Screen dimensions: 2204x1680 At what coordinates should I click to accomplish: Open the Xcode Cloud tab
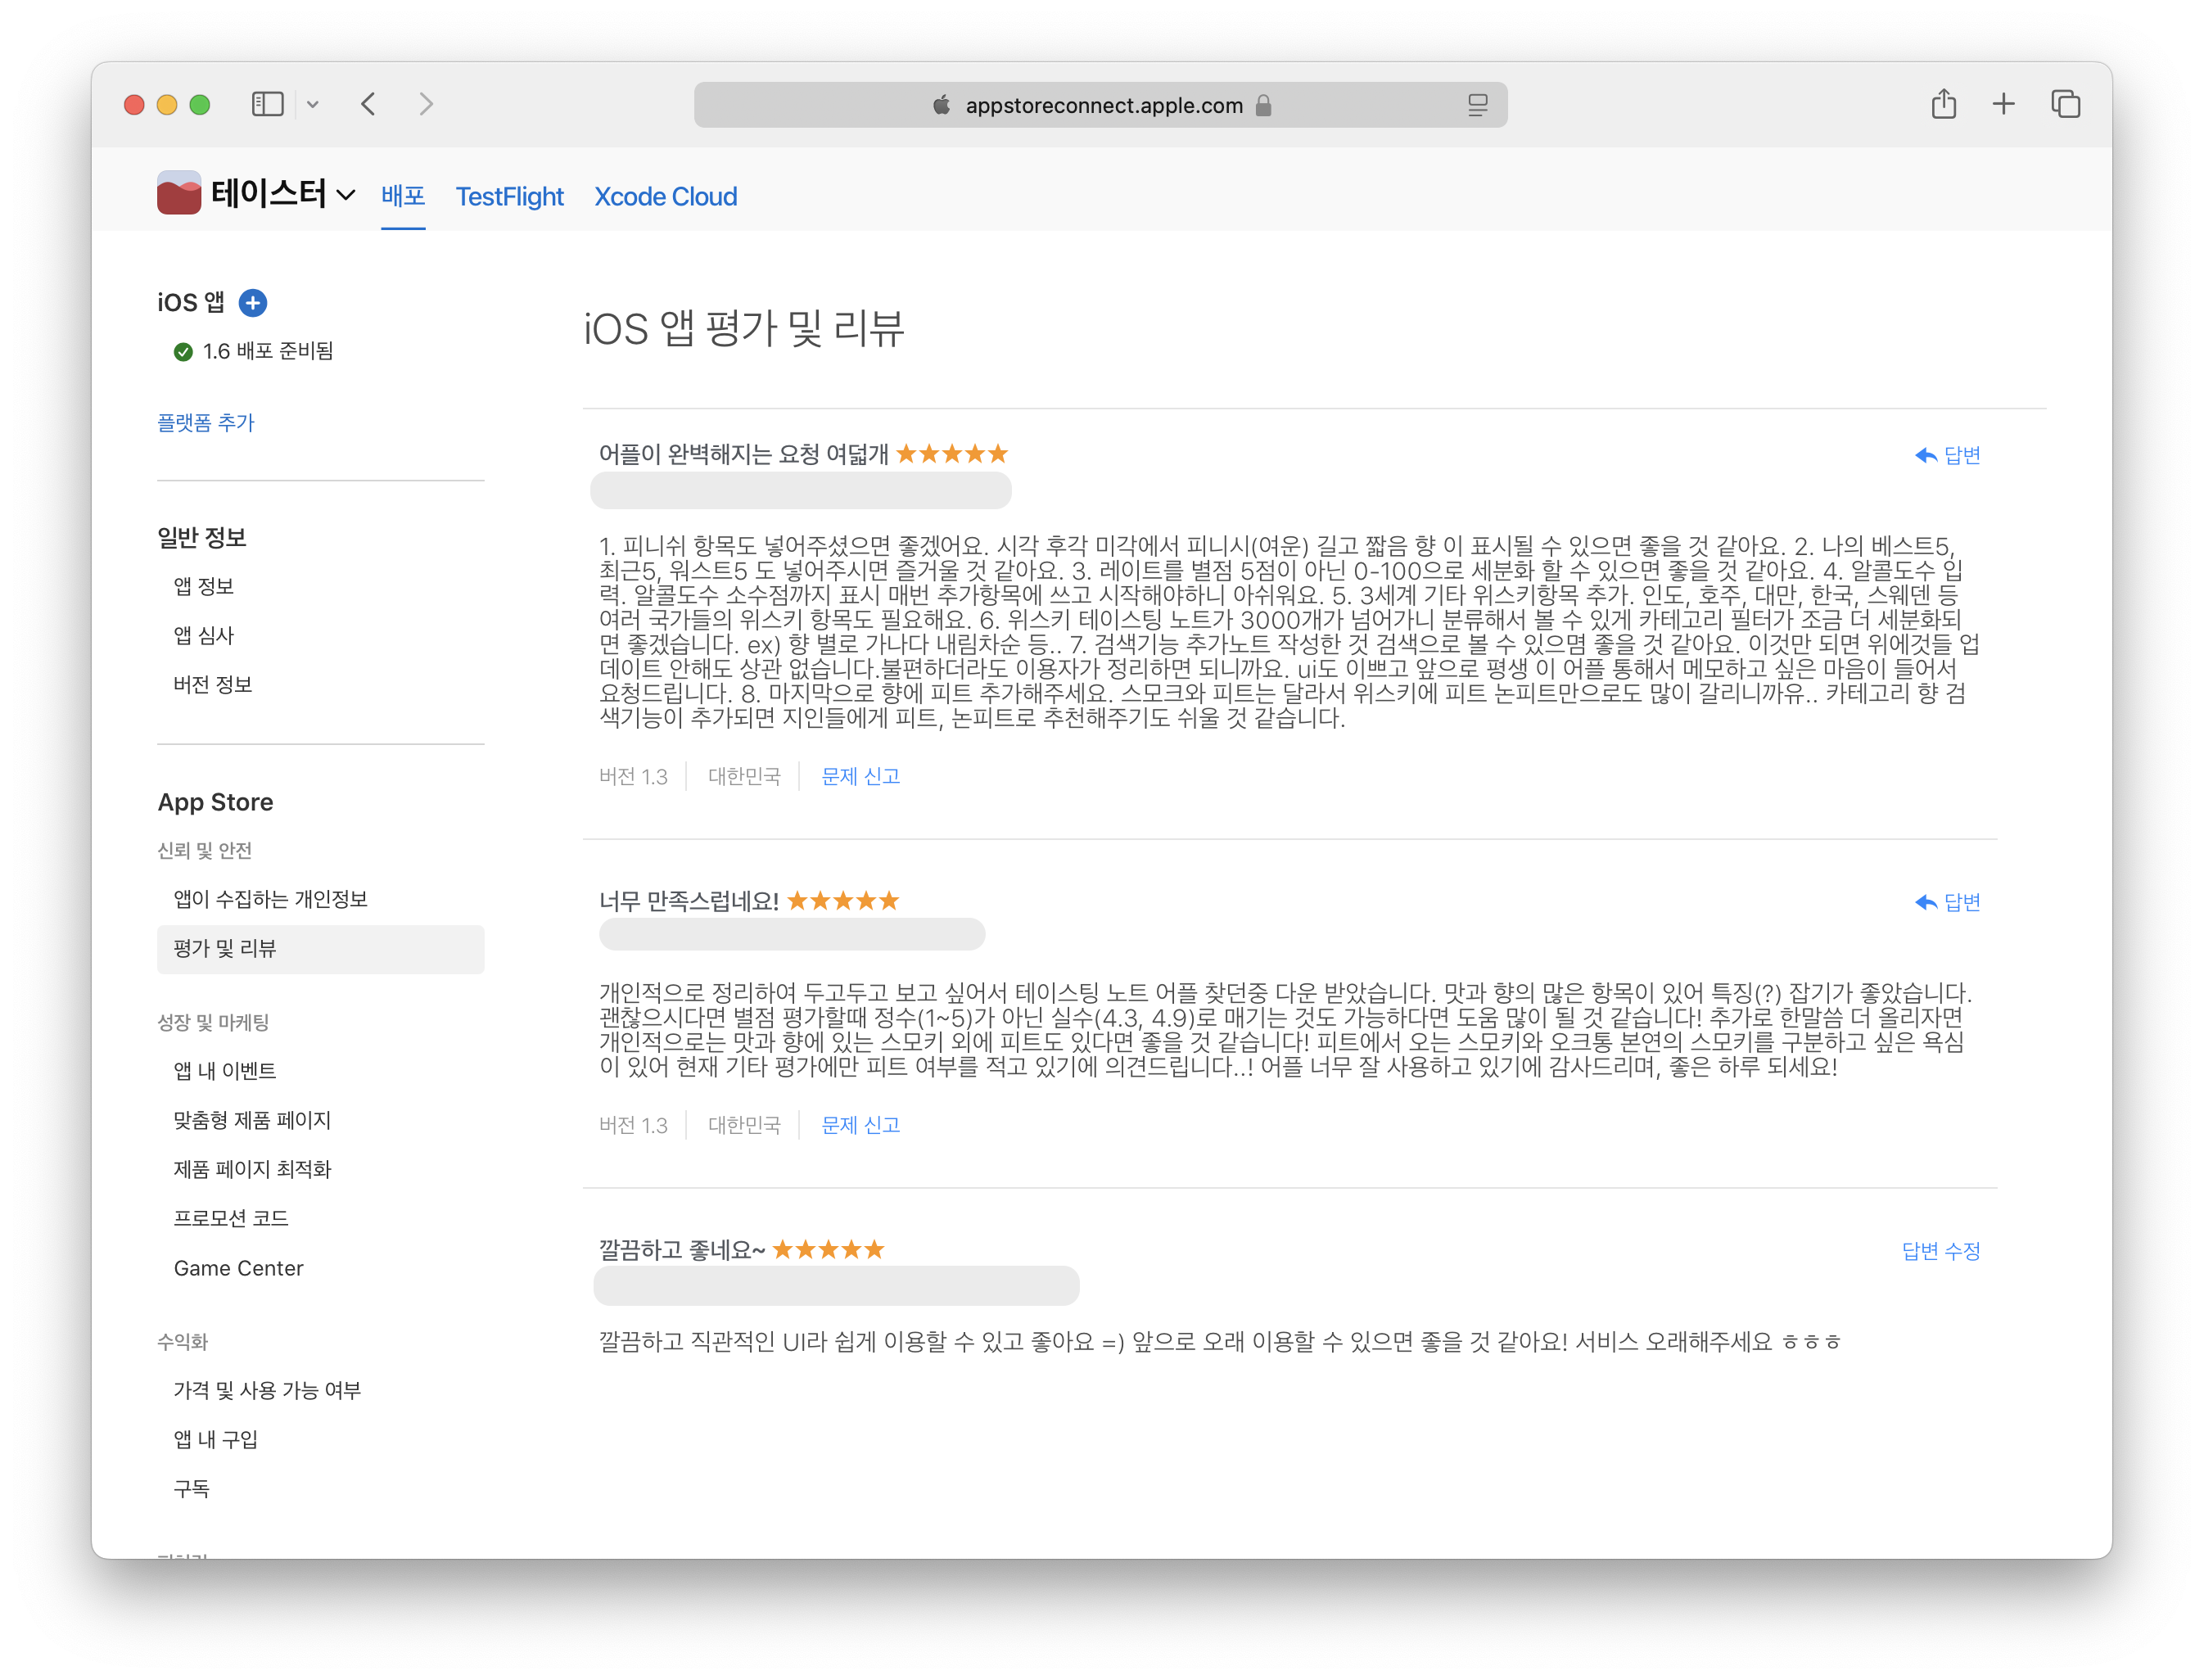(x=665, y=197)
